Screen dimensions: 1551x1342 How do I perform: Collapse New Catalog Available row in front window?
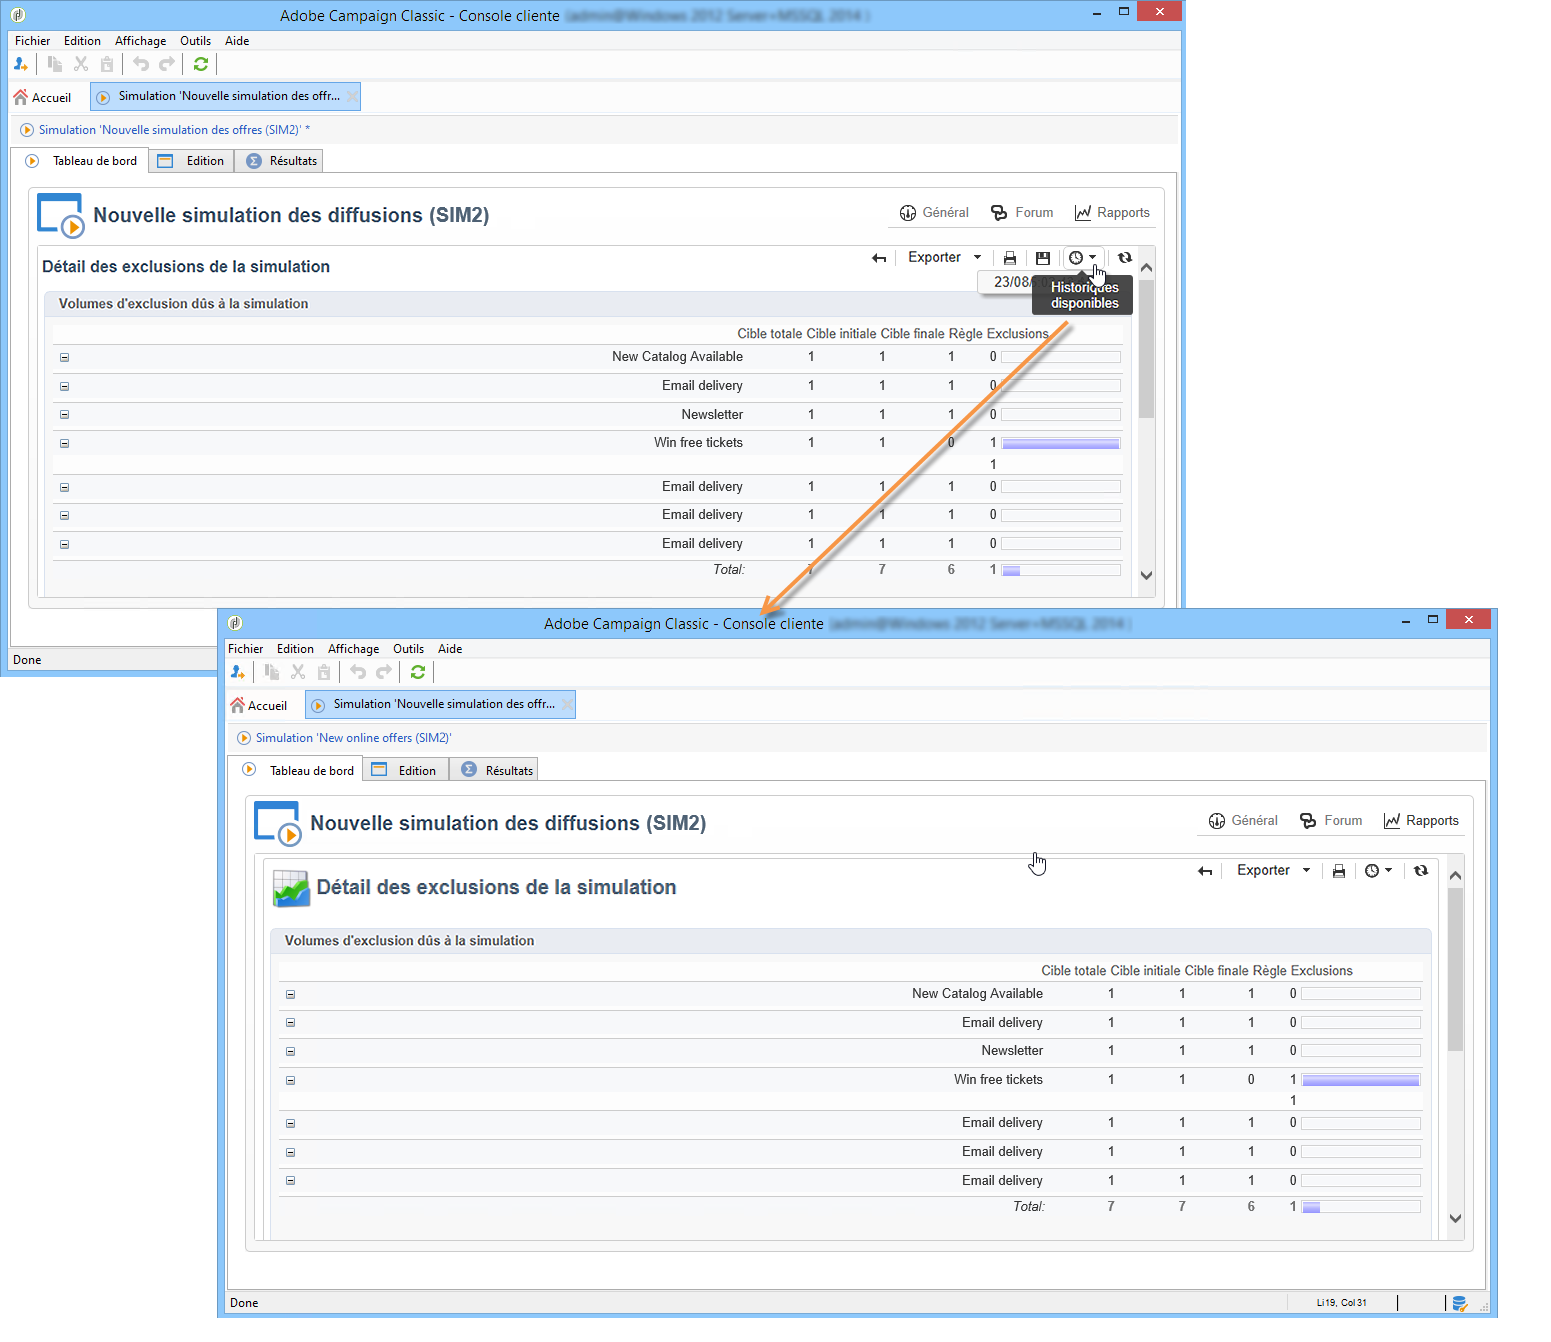pos(291,994)
